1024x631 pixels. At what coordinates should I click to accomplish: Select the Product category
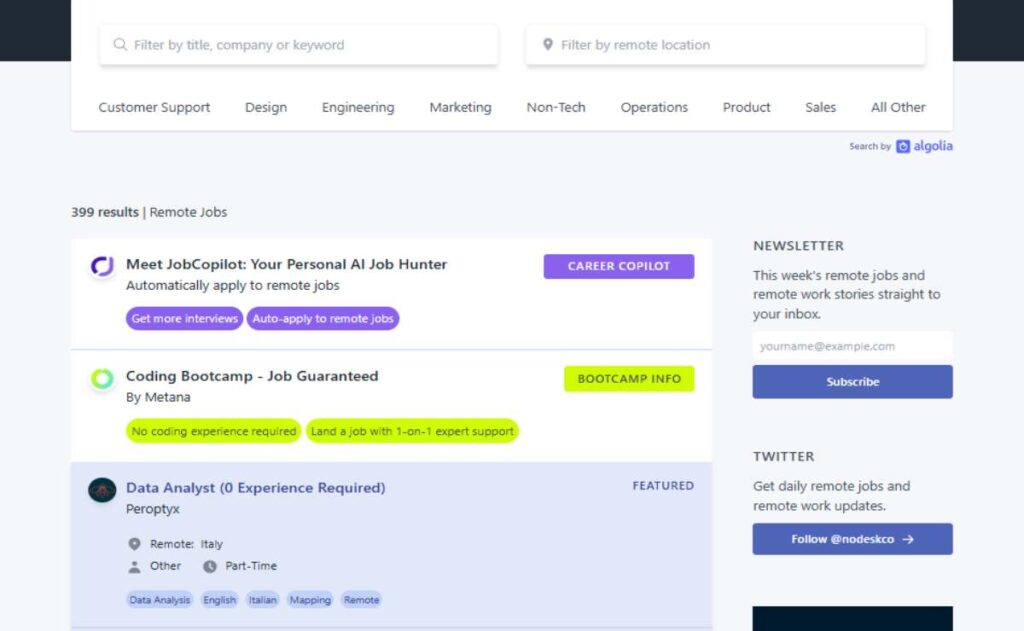[x=746, y=107]
